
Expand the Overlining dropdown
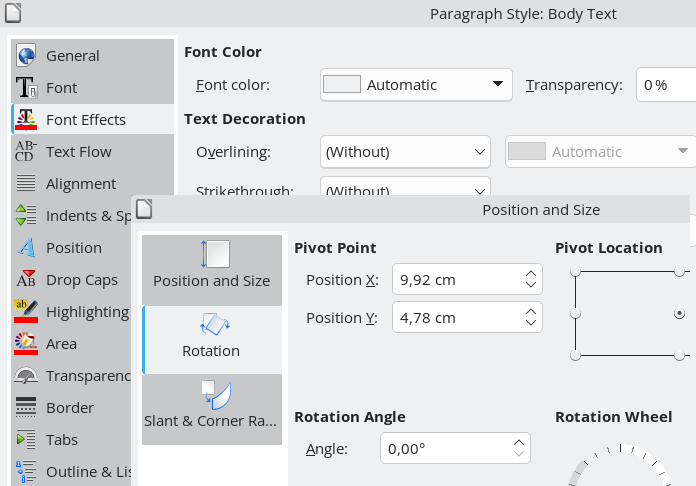tap(405, 152)
